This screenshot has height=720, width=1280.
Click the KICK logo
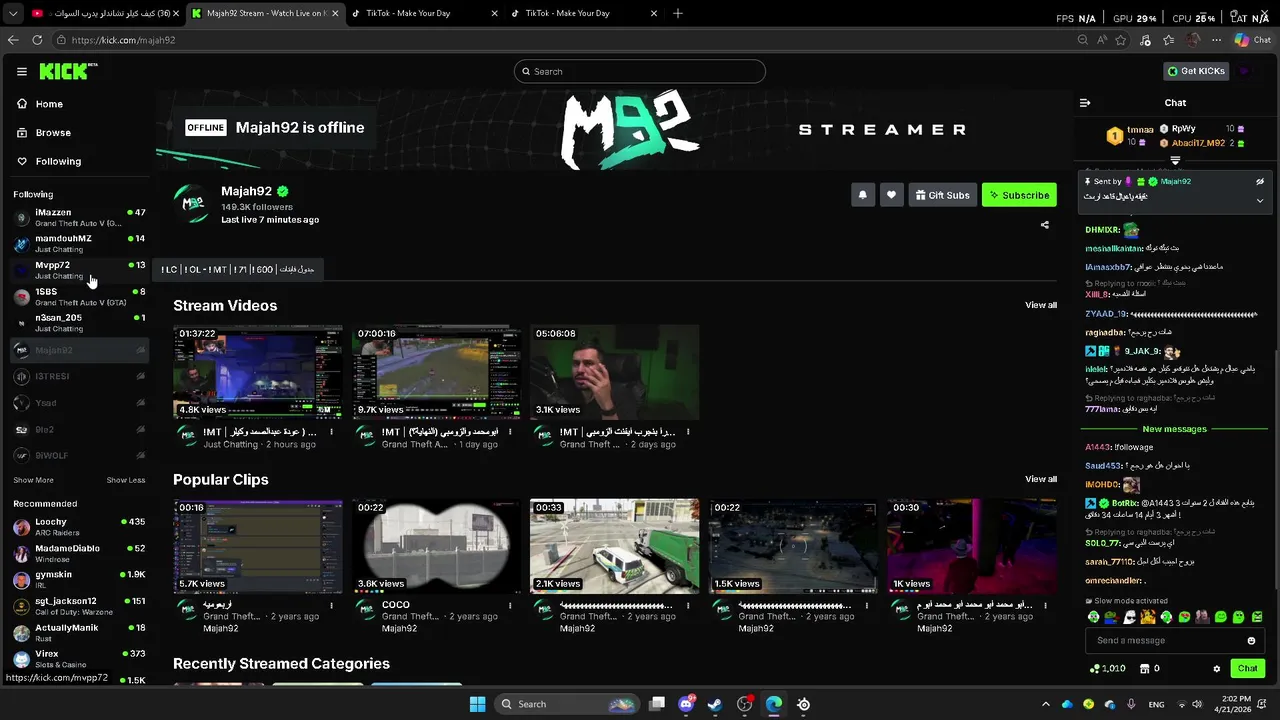click(68, 71)
